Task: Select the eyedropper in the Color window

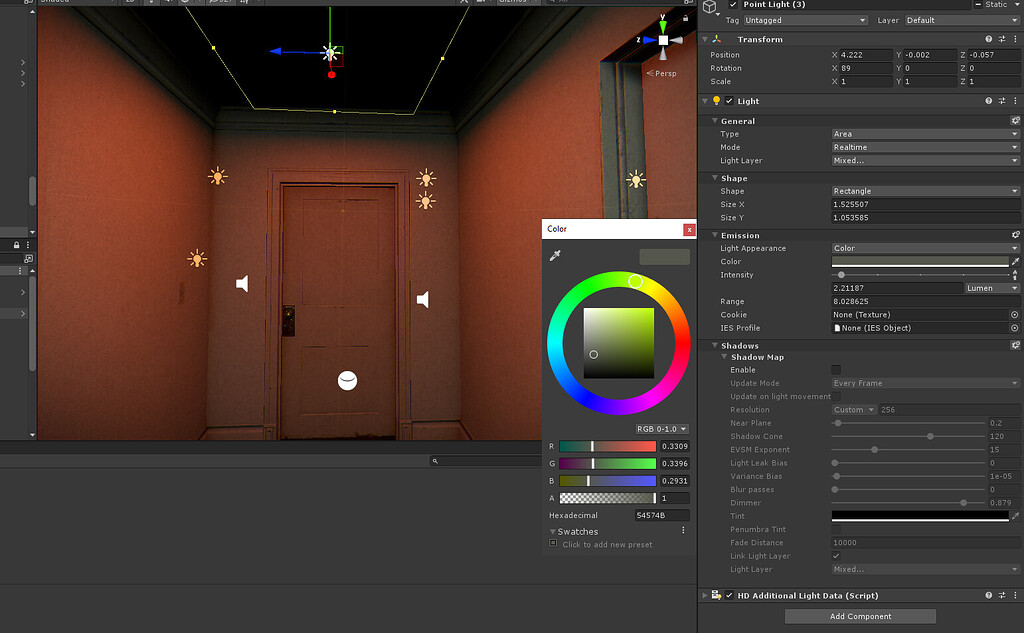Action: coord(556,256)
